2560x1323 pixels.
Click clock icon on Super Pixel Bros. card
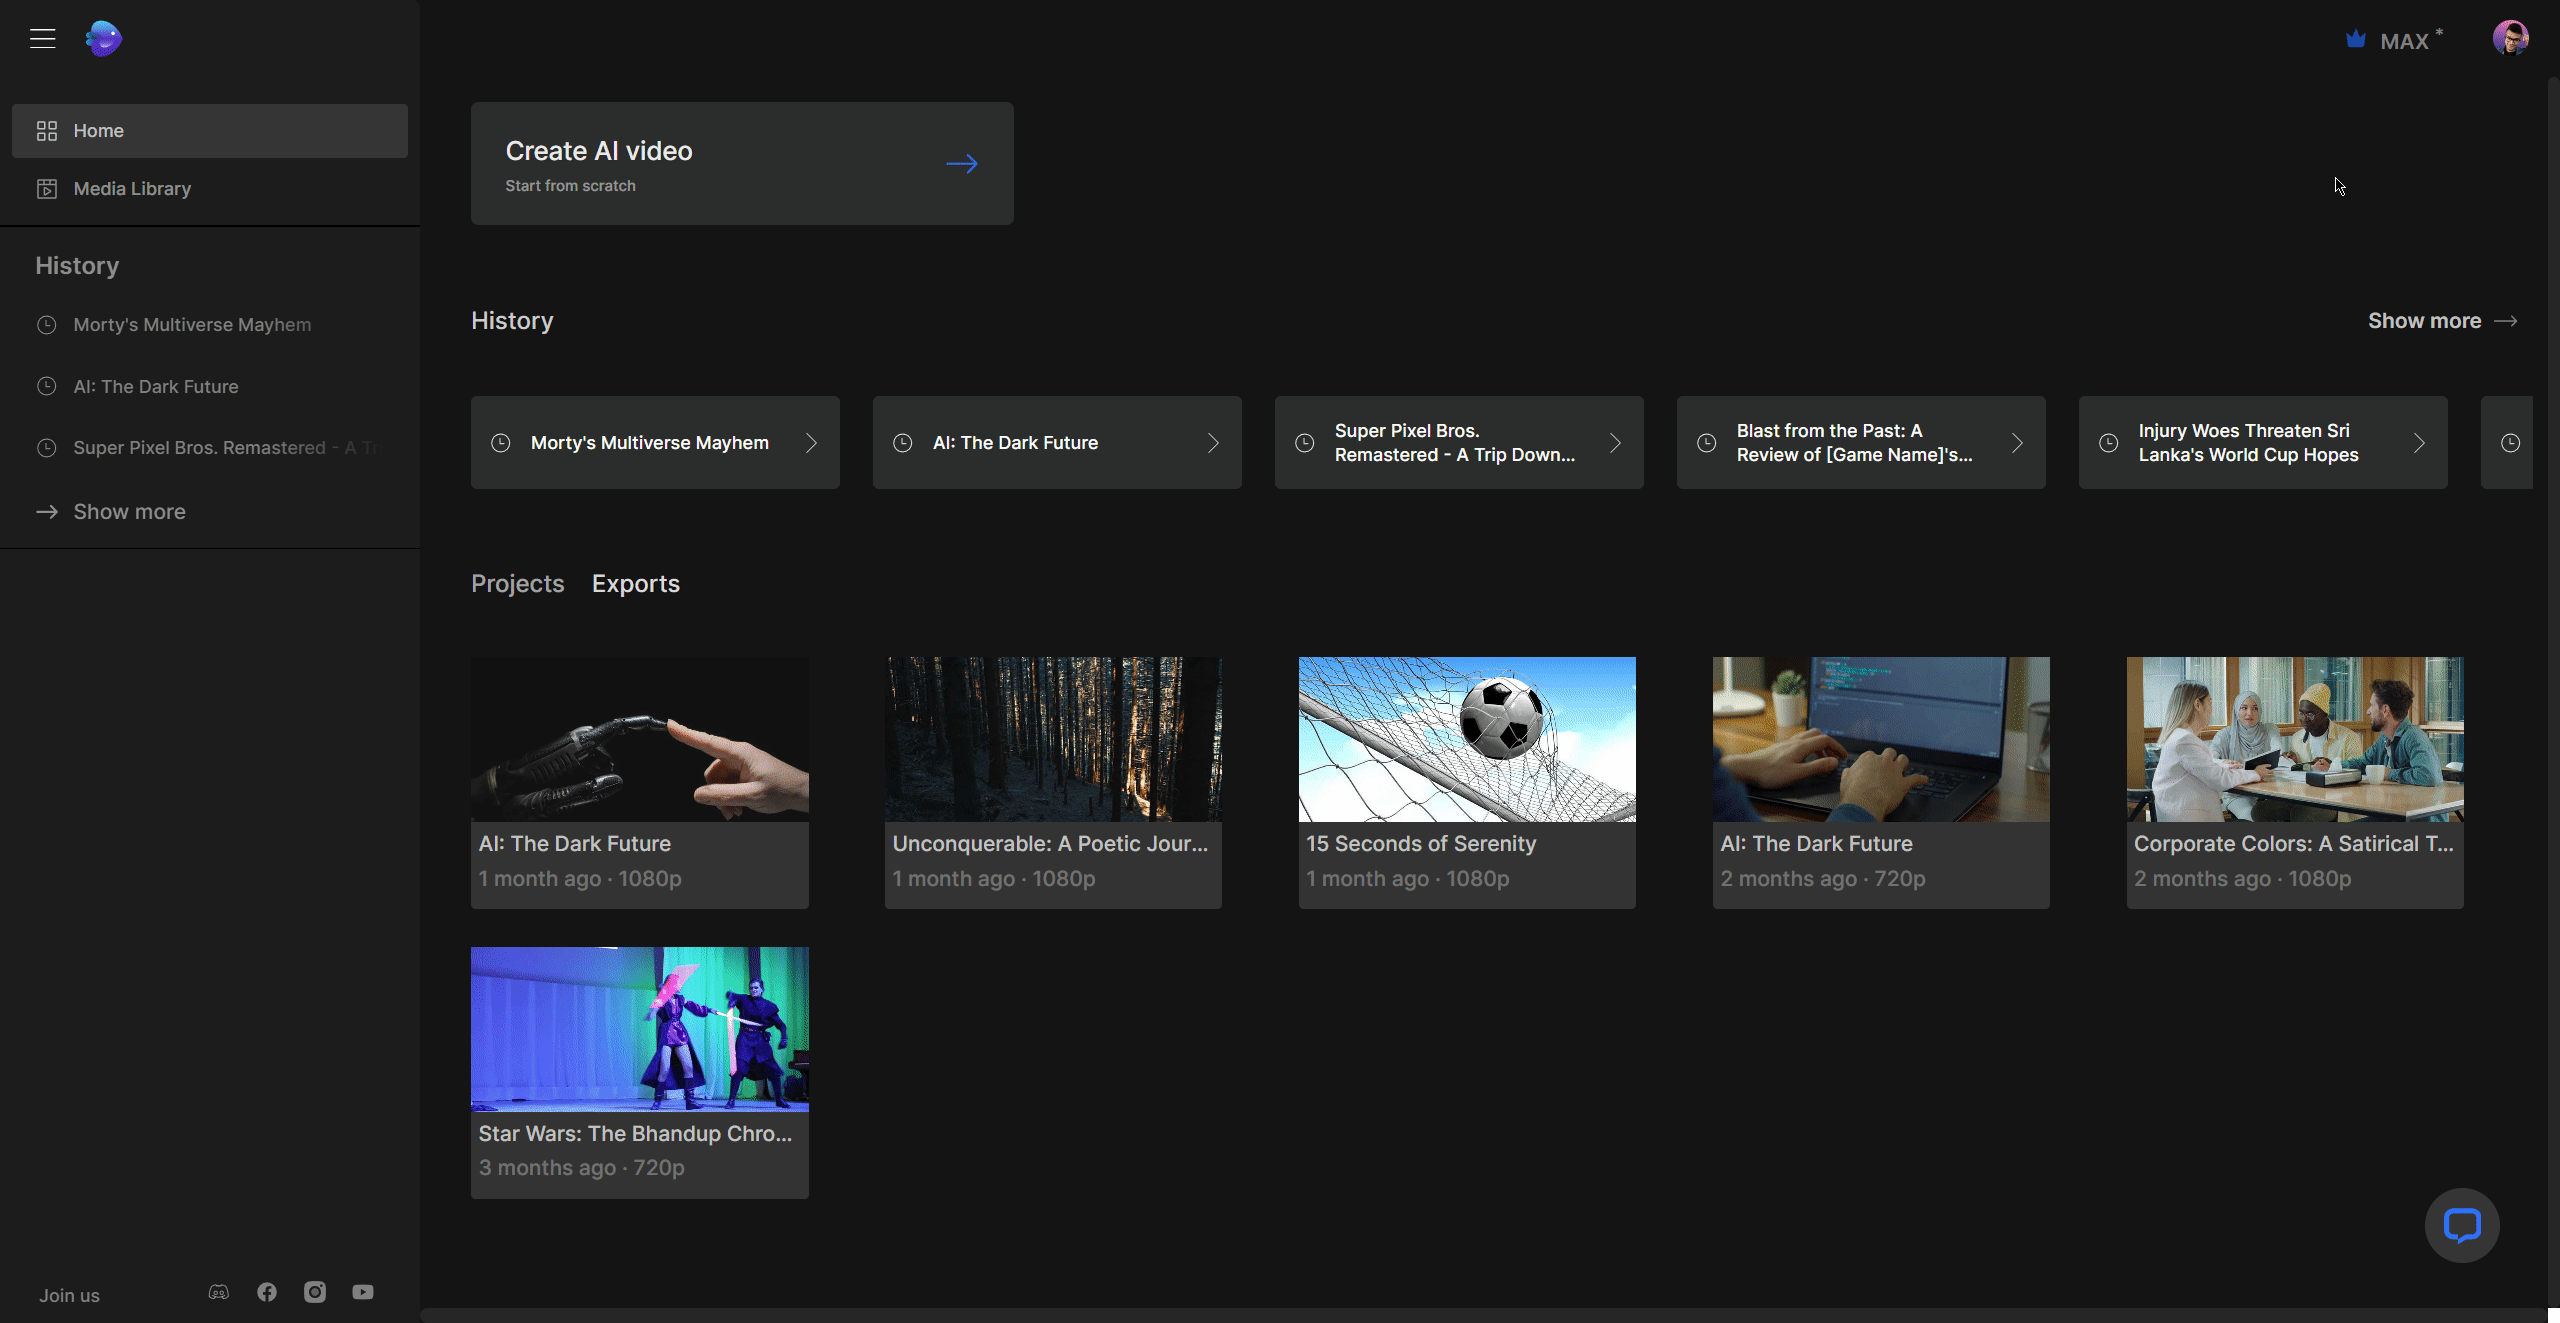pos(1305,443)
